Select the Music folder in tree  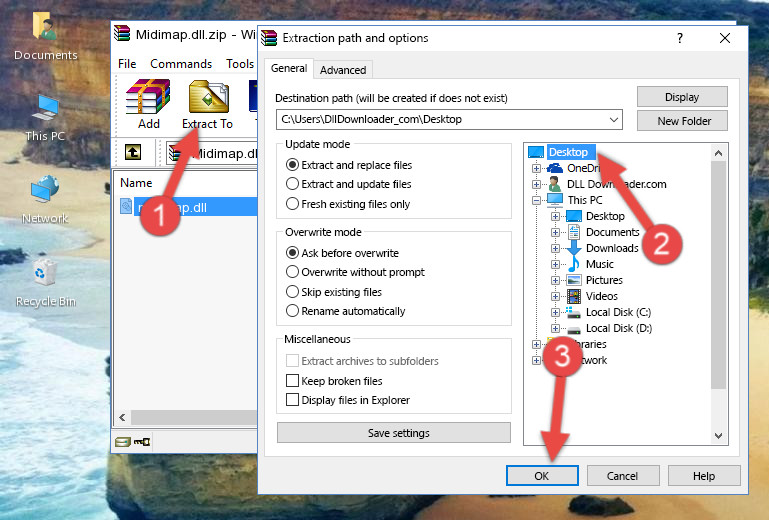599,264
